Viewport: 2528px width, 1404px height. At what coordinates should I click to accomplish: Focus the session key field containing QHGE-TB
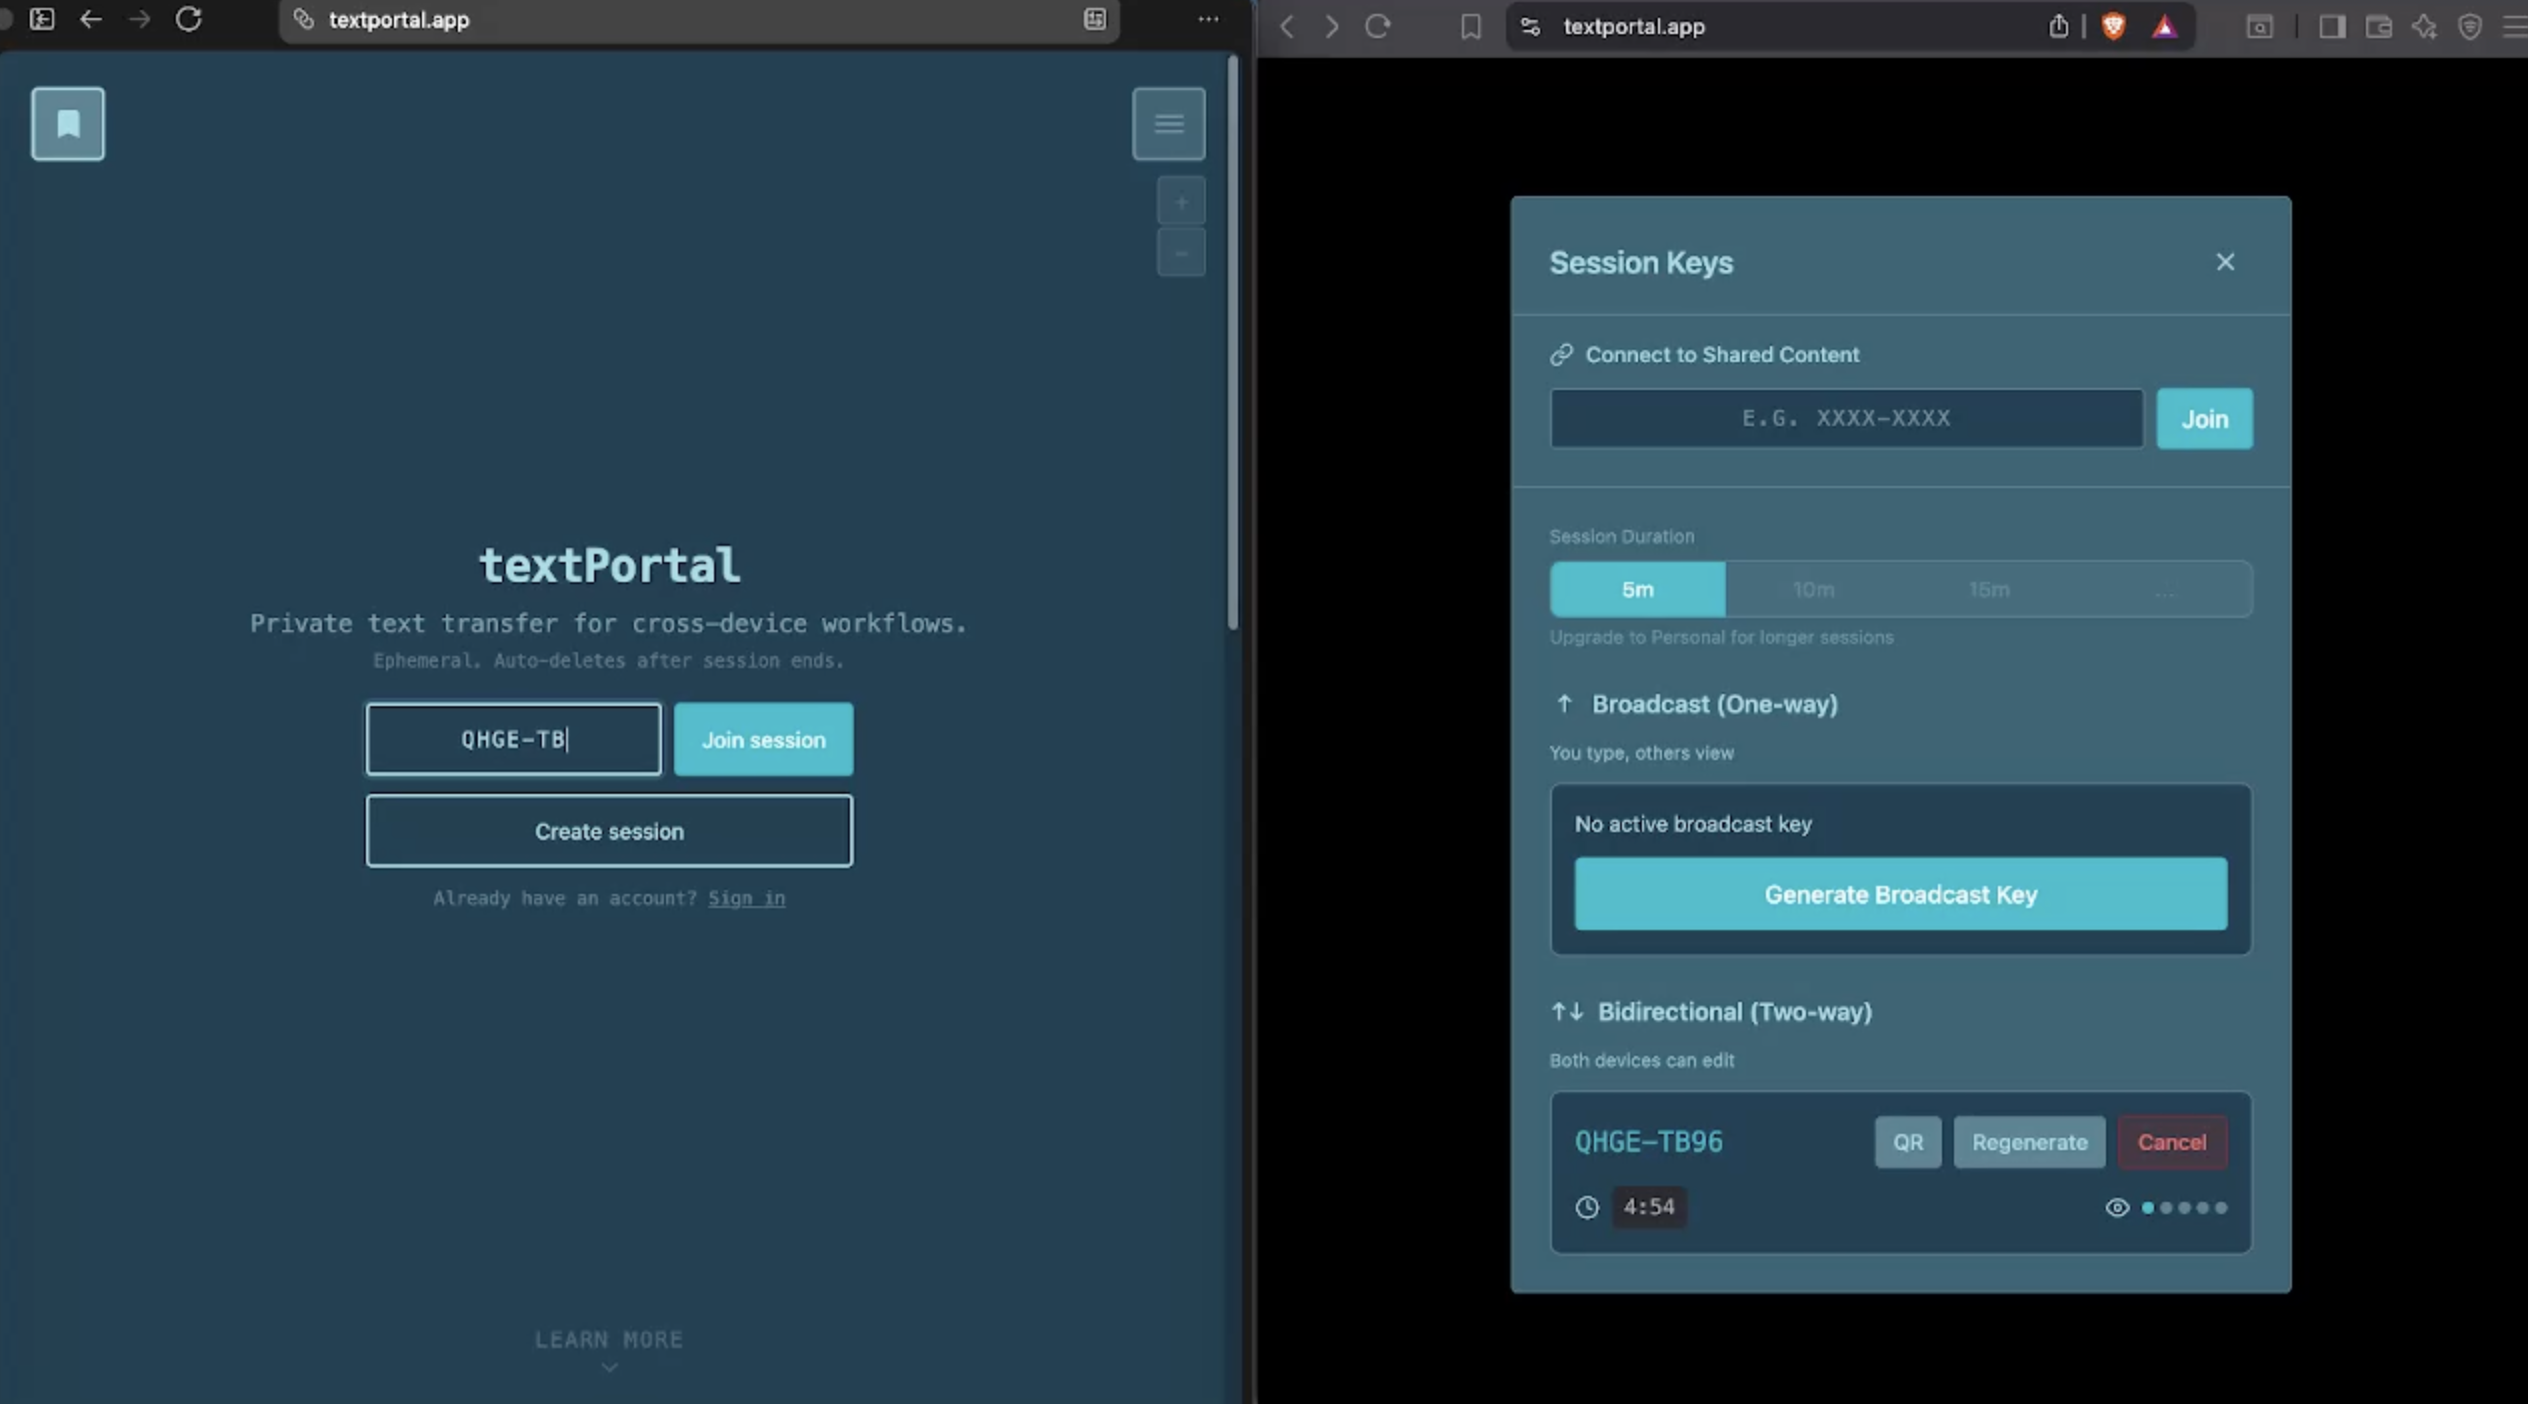[x=513, y=739]
